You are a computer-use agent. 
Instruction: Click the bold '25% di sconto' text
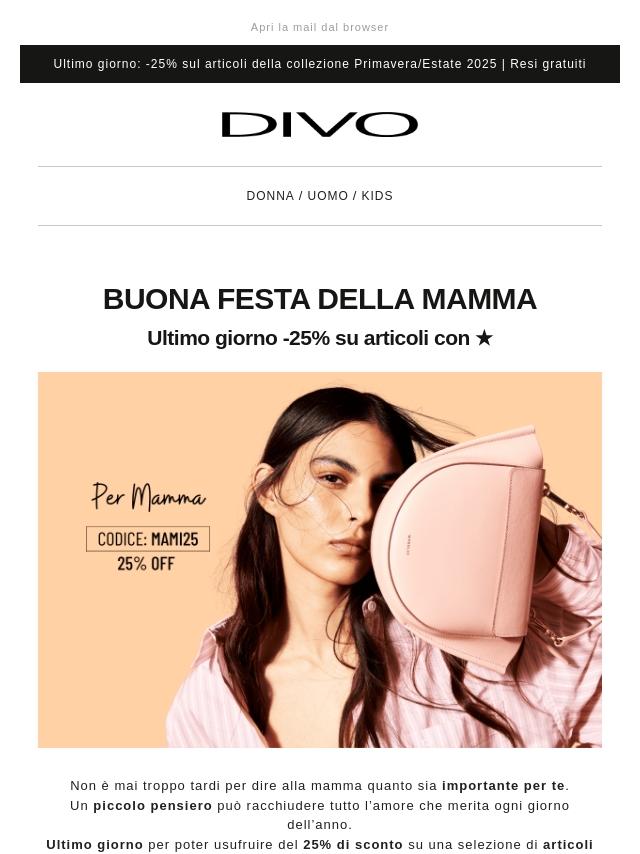click(x=353, y=844)
